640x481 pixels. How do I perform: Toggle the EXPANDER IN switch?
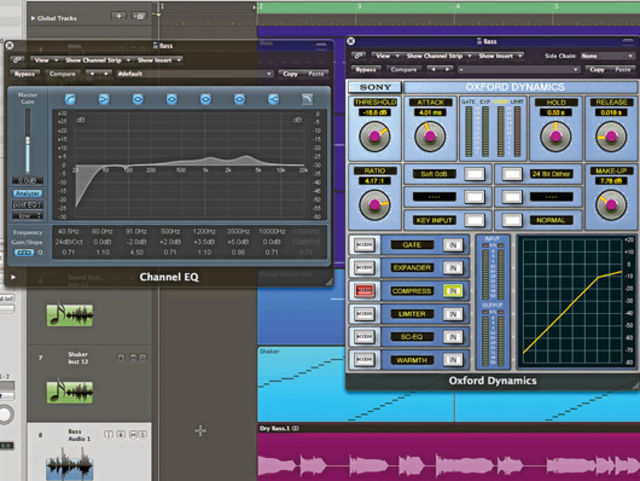point(453,268)
